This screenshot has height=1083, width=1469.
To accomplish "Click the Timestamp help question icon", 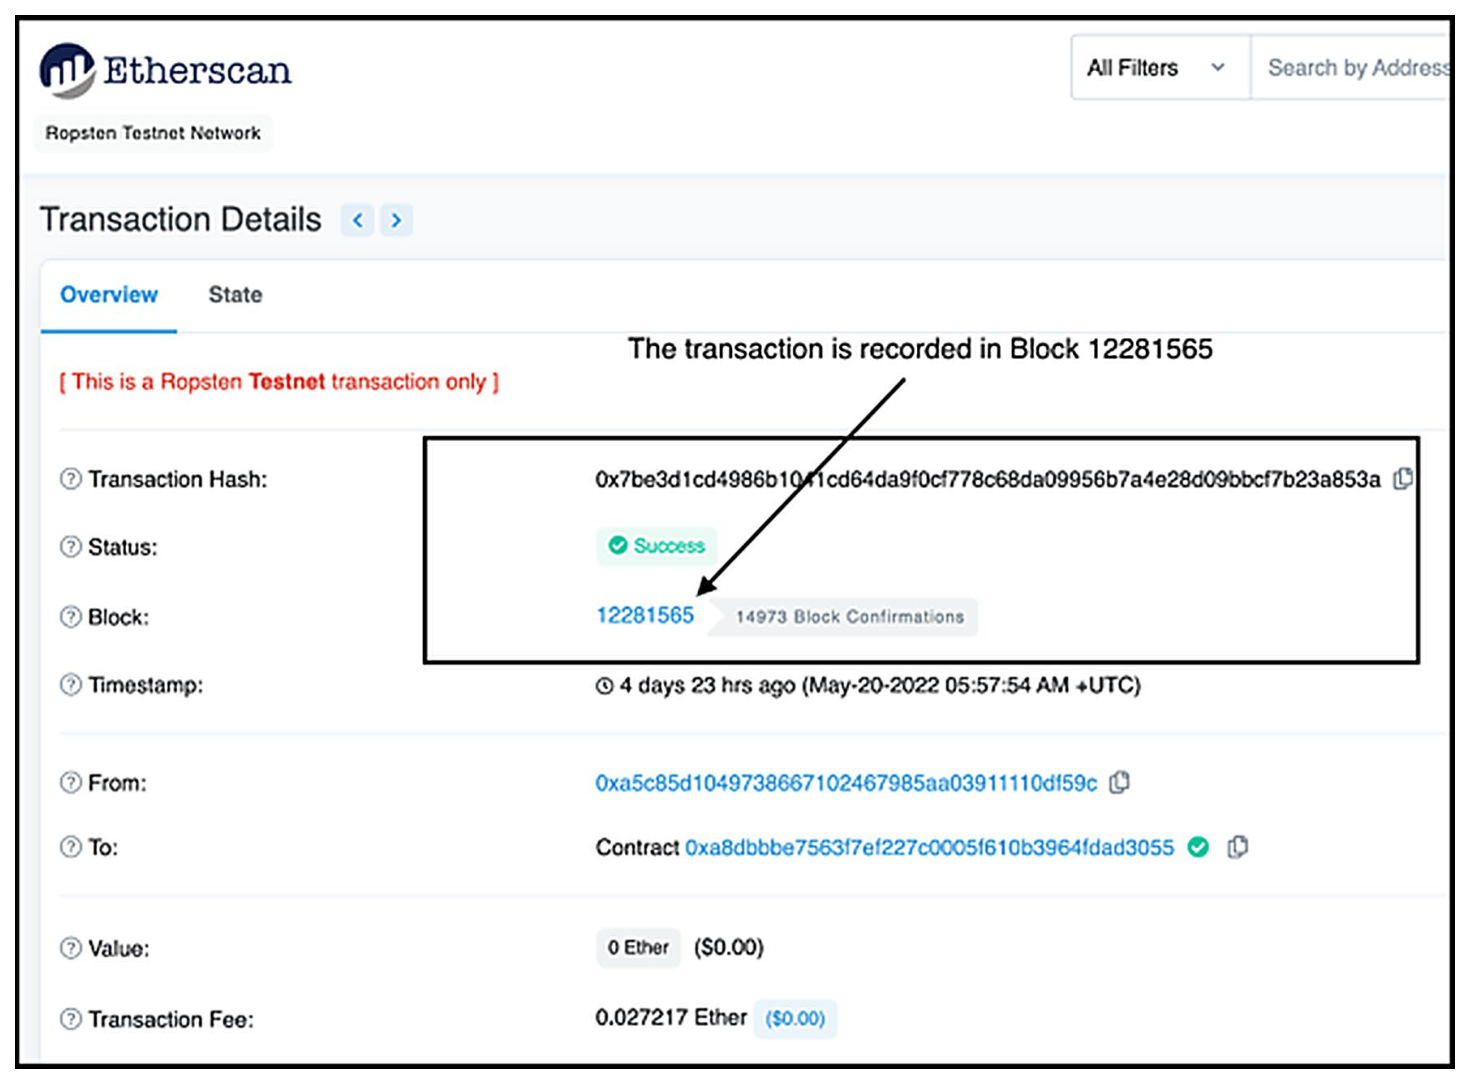I will pyautogui.click(x=70, y=685).
